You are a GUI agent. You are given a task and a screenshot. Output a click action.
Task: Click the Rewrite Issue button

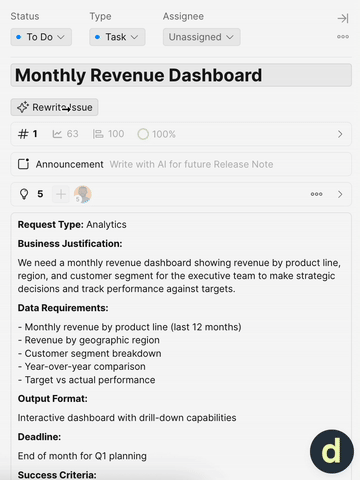pyautogui.click(x=54, y=107)
